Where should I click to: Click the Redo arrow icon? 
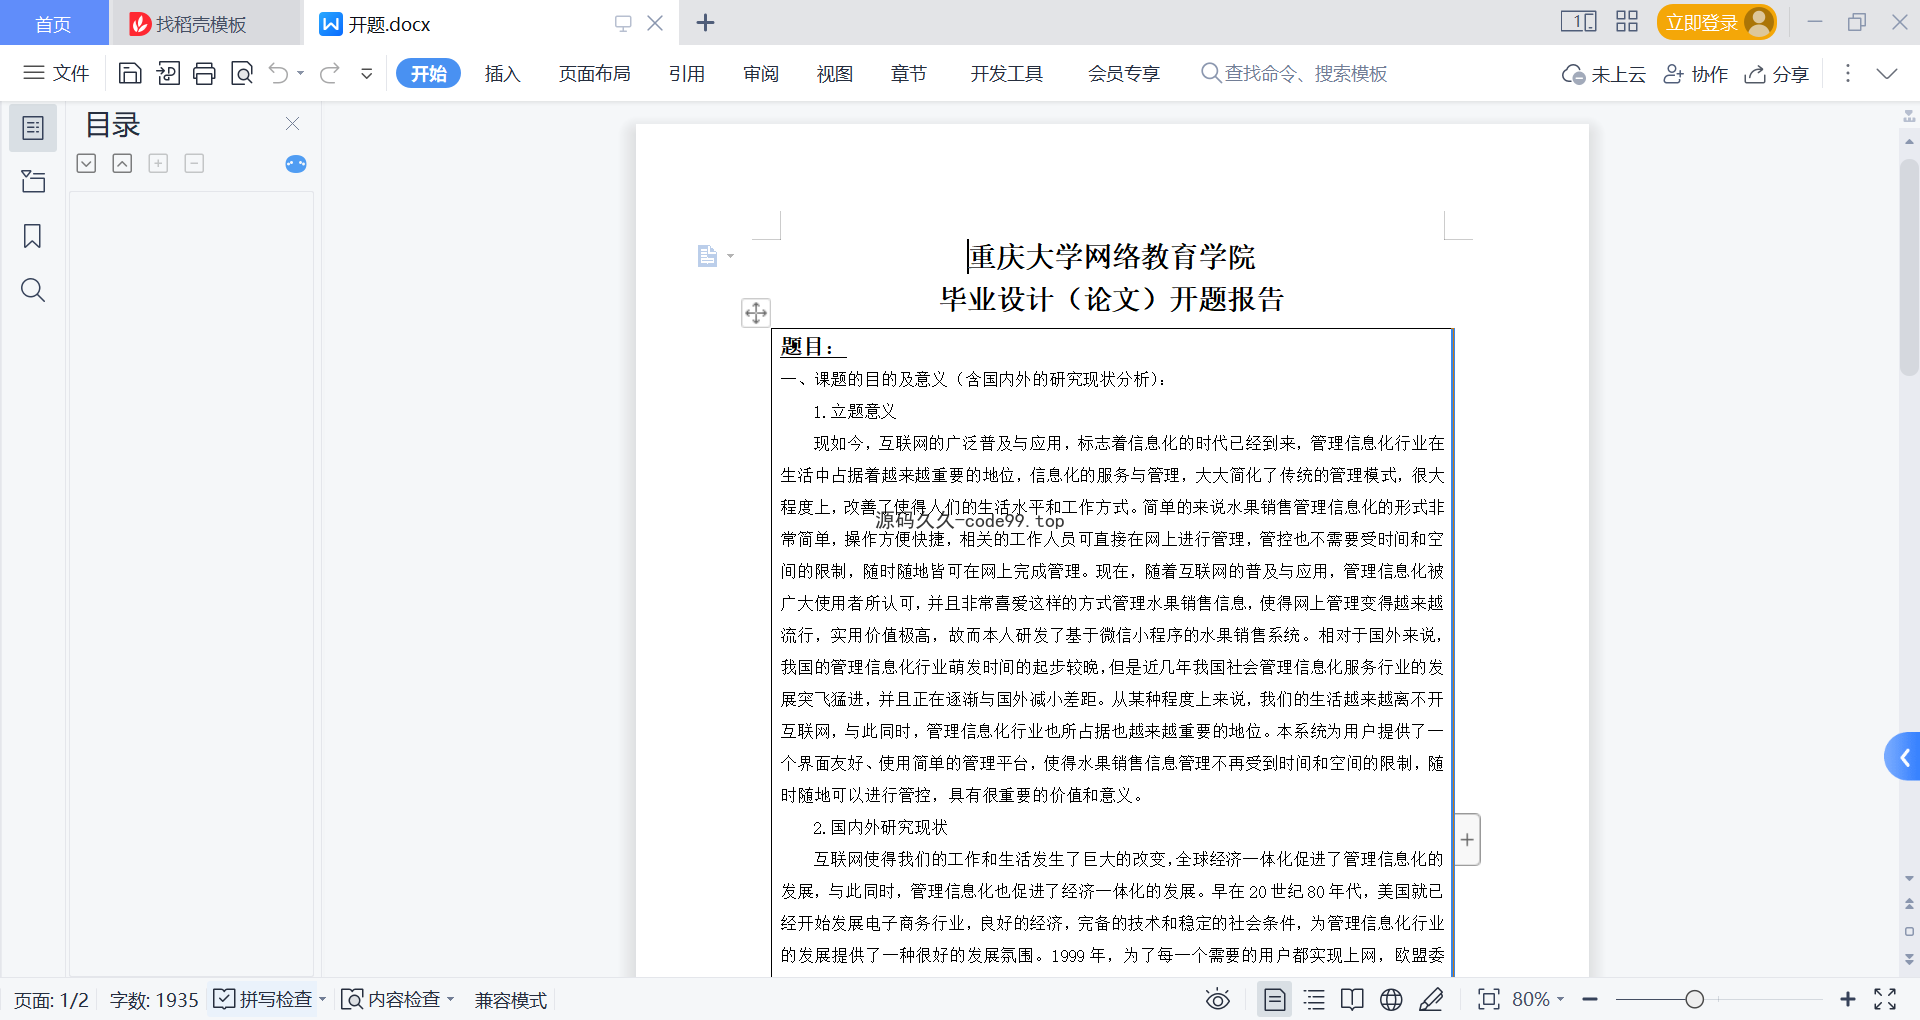pos(330,73)
